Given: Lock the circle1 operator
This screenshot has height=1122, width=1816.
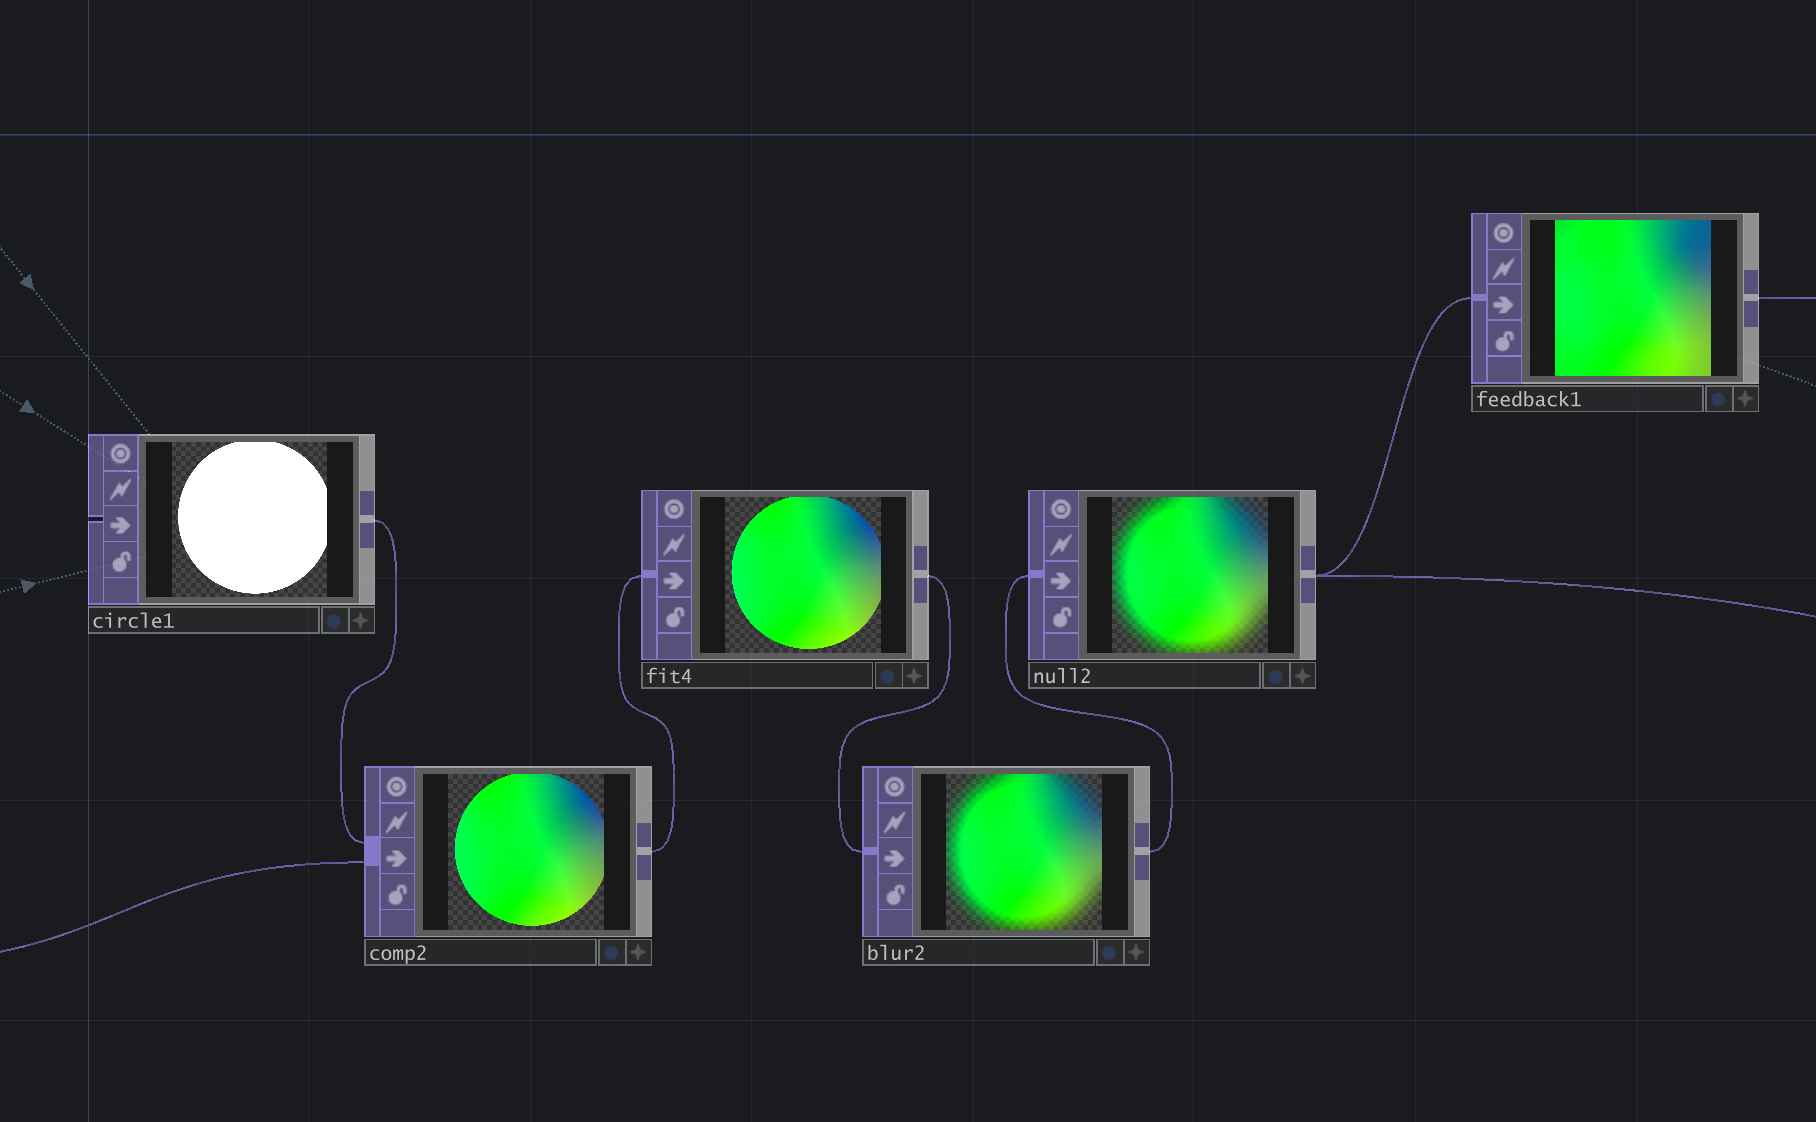Looking at the screenshot, I should [120, 562].
